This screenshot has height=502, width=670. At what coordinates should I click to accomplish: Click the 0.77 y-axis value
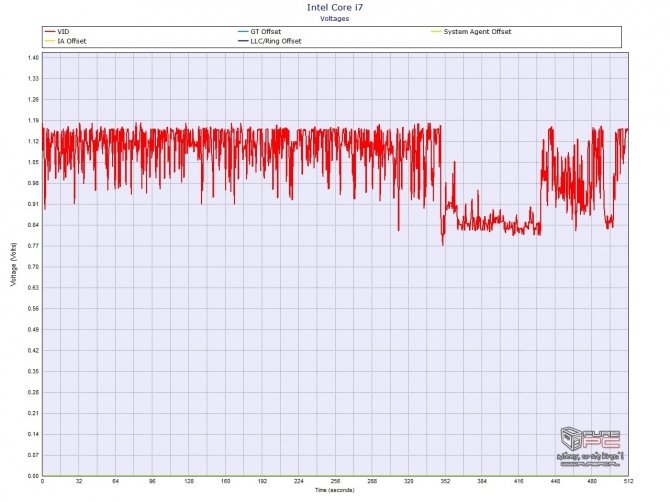(x=34, y=246)
